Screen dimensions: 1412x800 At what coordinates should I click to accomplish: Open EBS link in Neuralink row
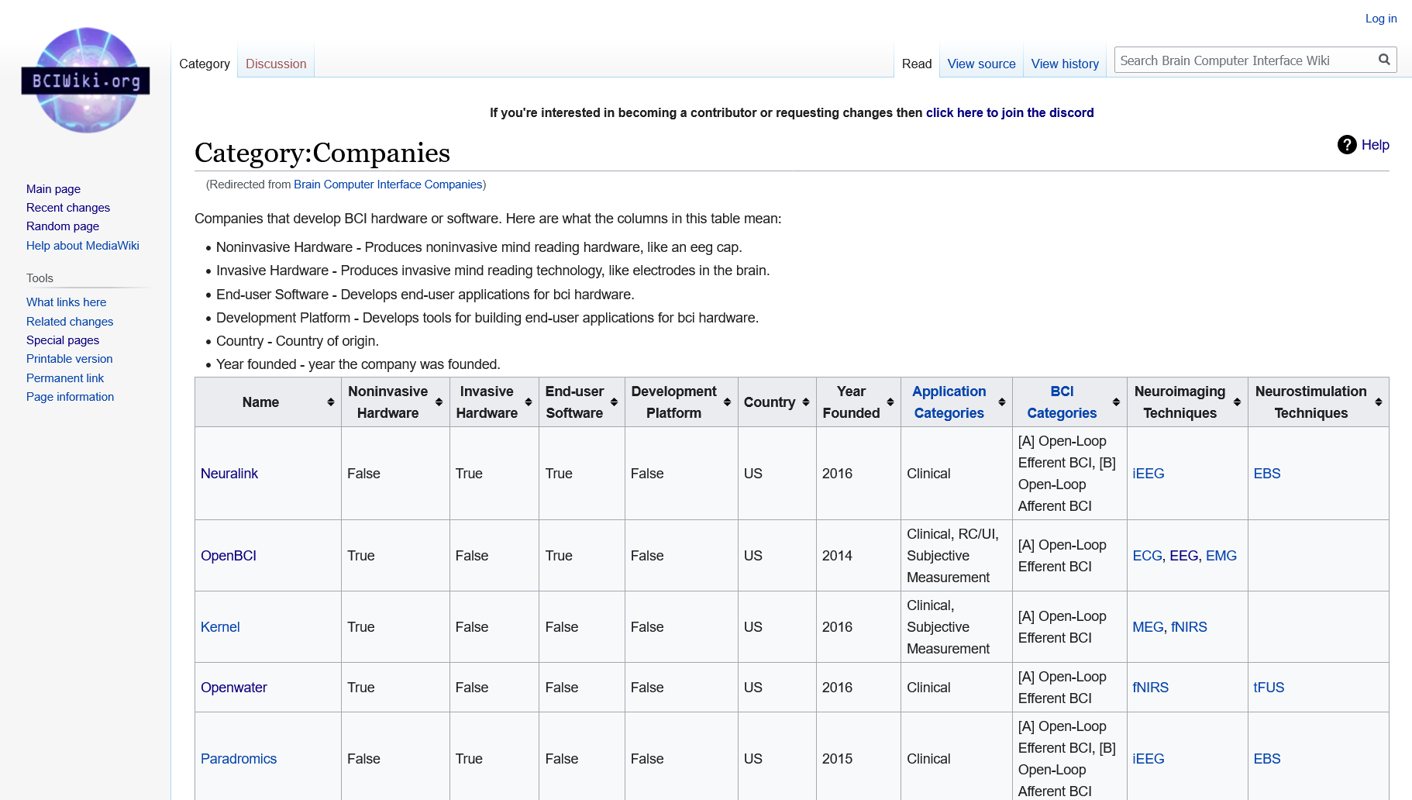click(1266, 473)
